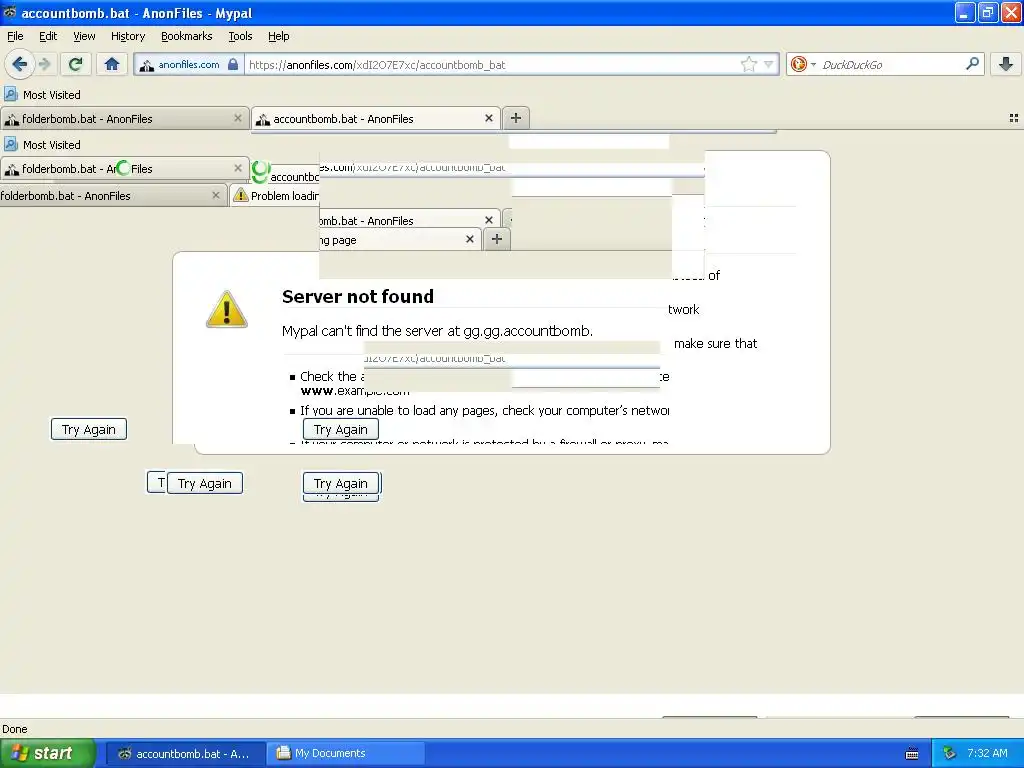This screenshot has height=768, width=1024.
Task: Click the padlock site security icon
Action: coord(233,64)
